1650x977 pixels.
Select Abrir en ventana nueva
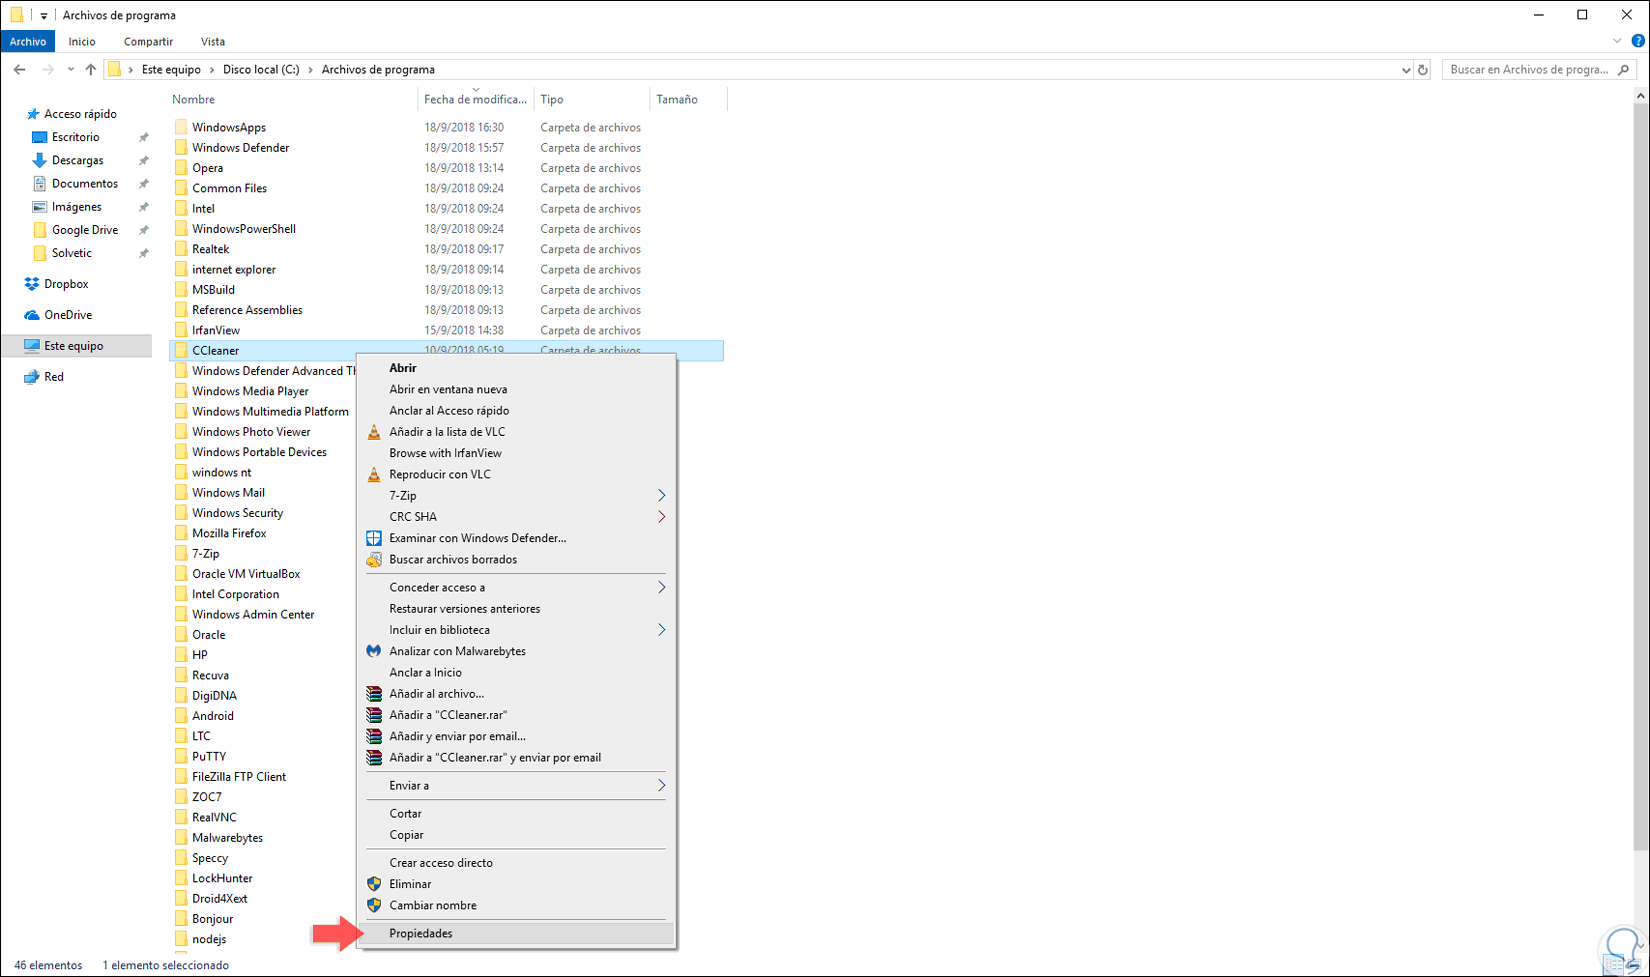517,390
